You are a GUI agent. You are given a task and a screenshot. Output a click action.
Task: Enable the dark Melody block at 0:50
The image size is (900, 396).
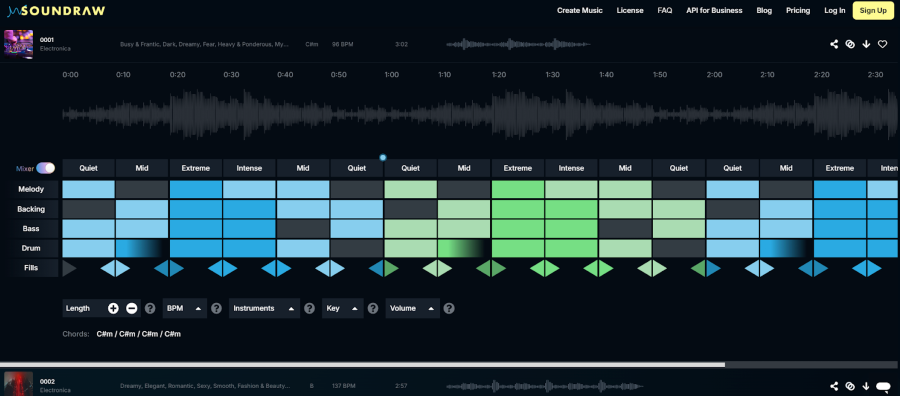357,189
